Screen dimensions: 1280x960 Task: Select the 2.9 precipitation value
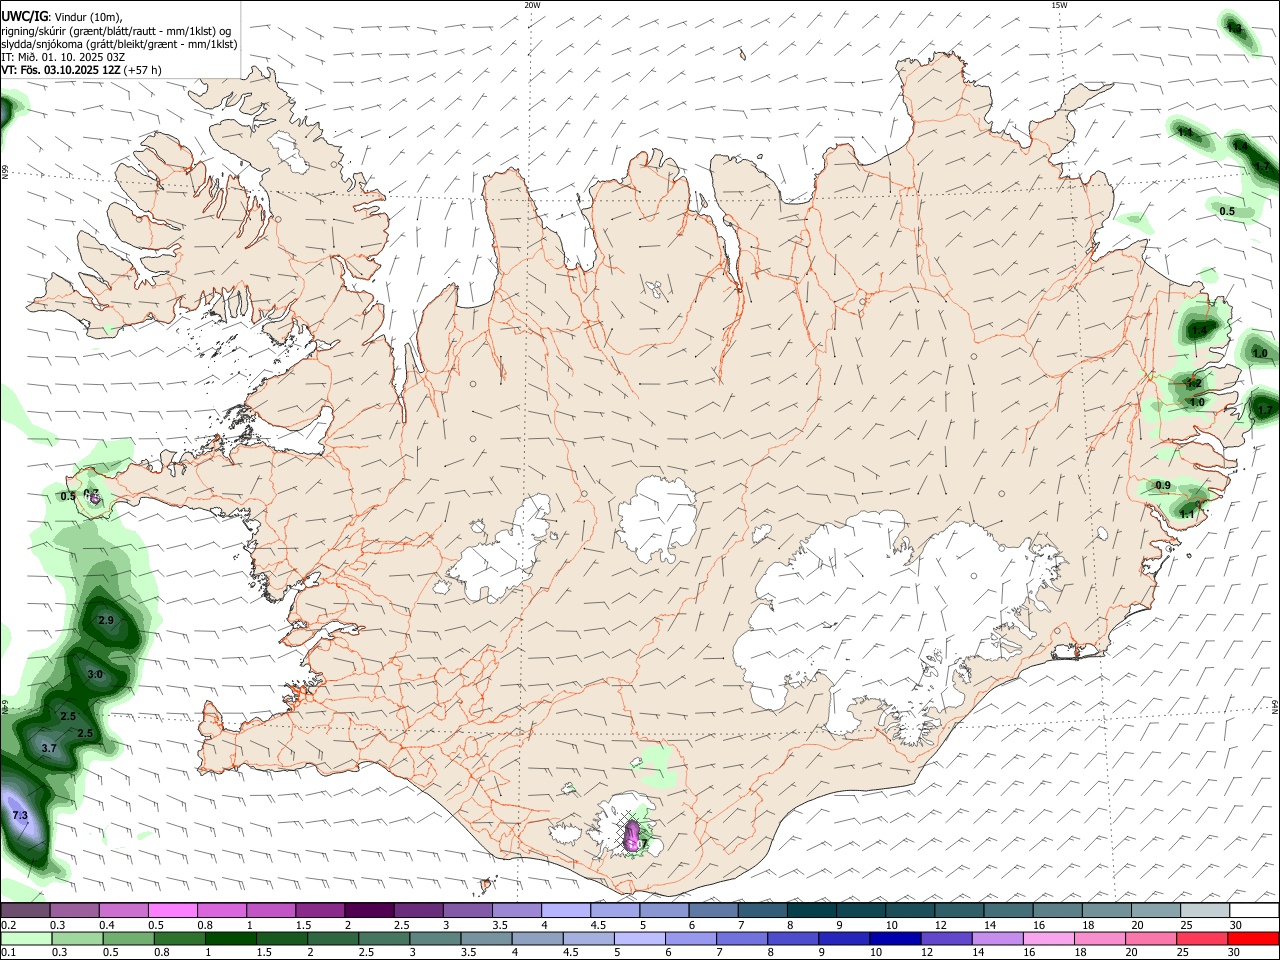(x=106, y=621)
